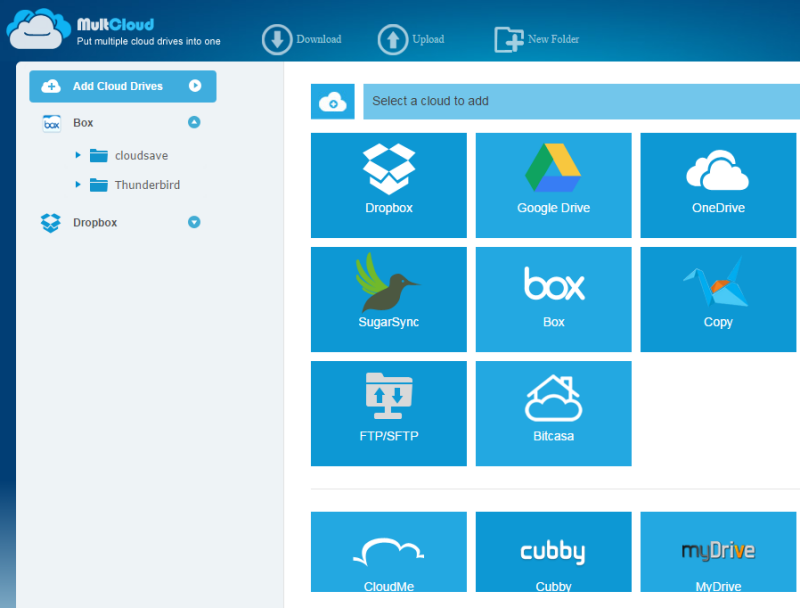Collapse the Box drive in the sidebar
800x608 pixels.
[195, 123]
